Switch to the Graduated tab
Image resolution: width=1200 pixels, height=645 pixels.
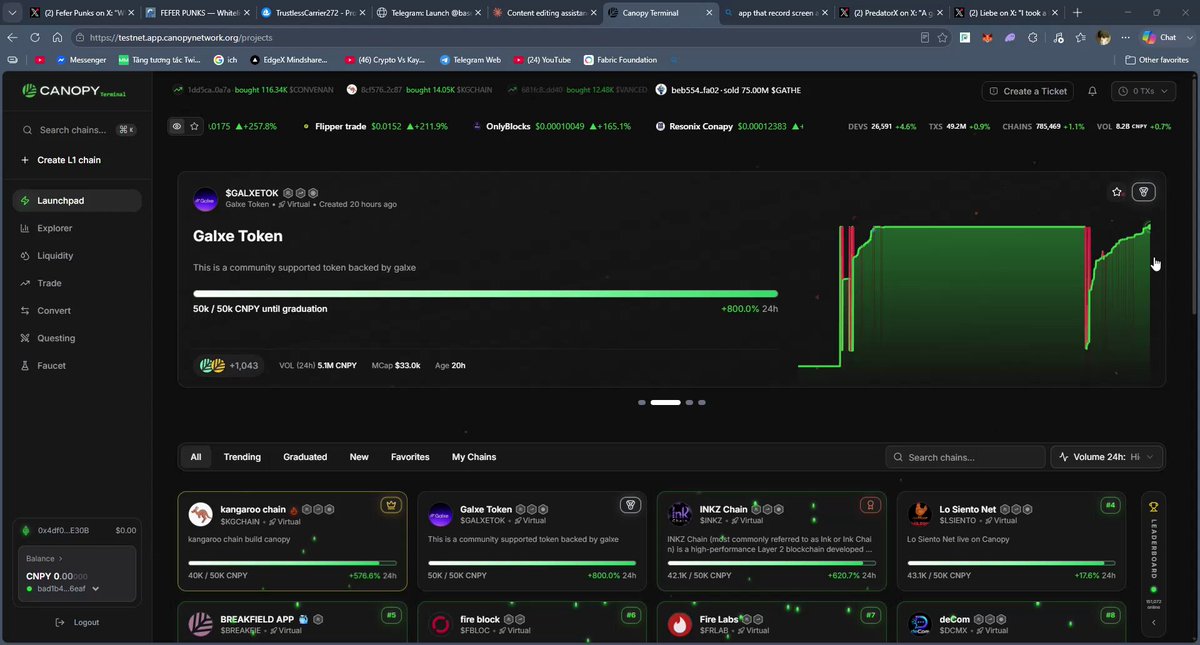(305, 457)
